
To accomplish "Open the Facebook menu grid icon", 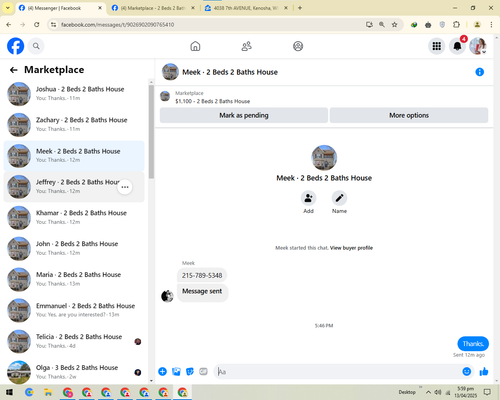I will tap(437, 46).
